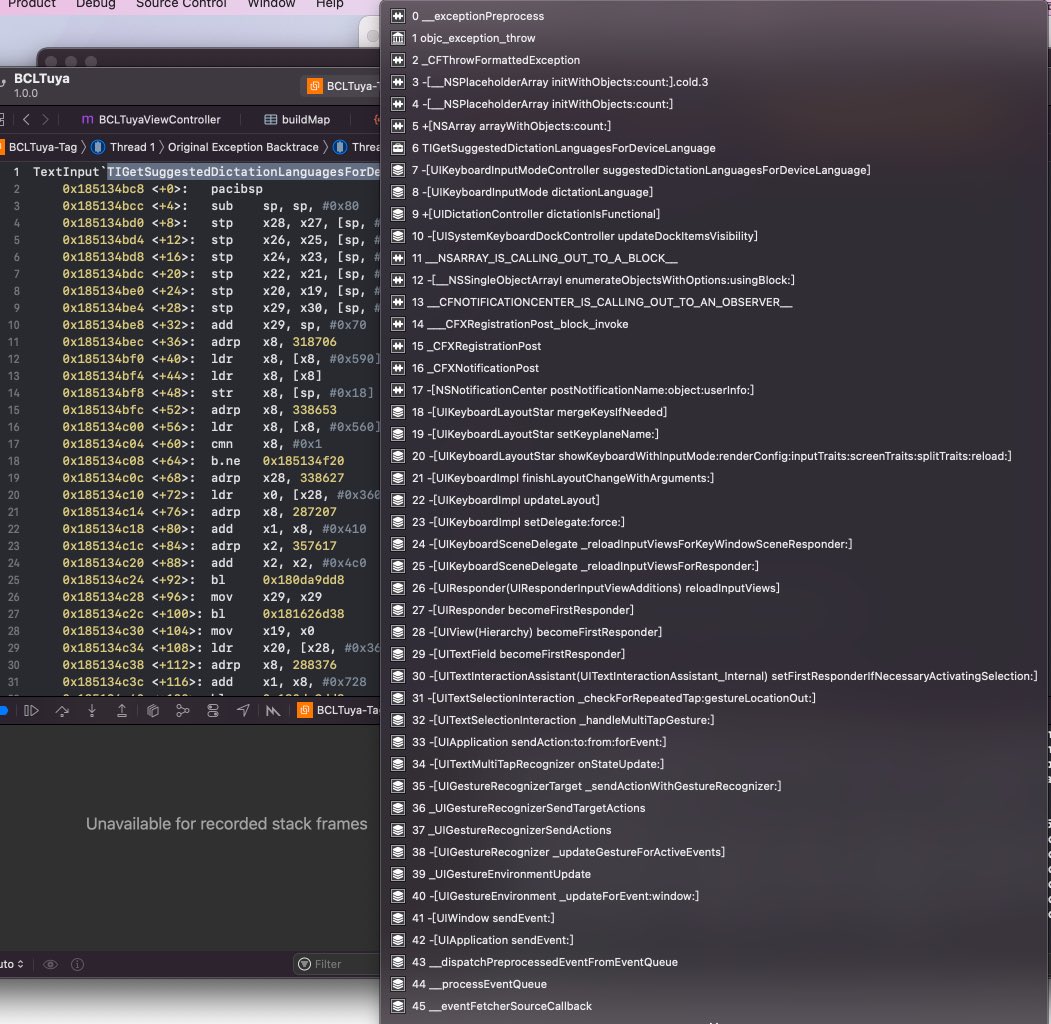Click the Continue program execution icon
The image size is (1051, 1024).
tap(32, 711)
